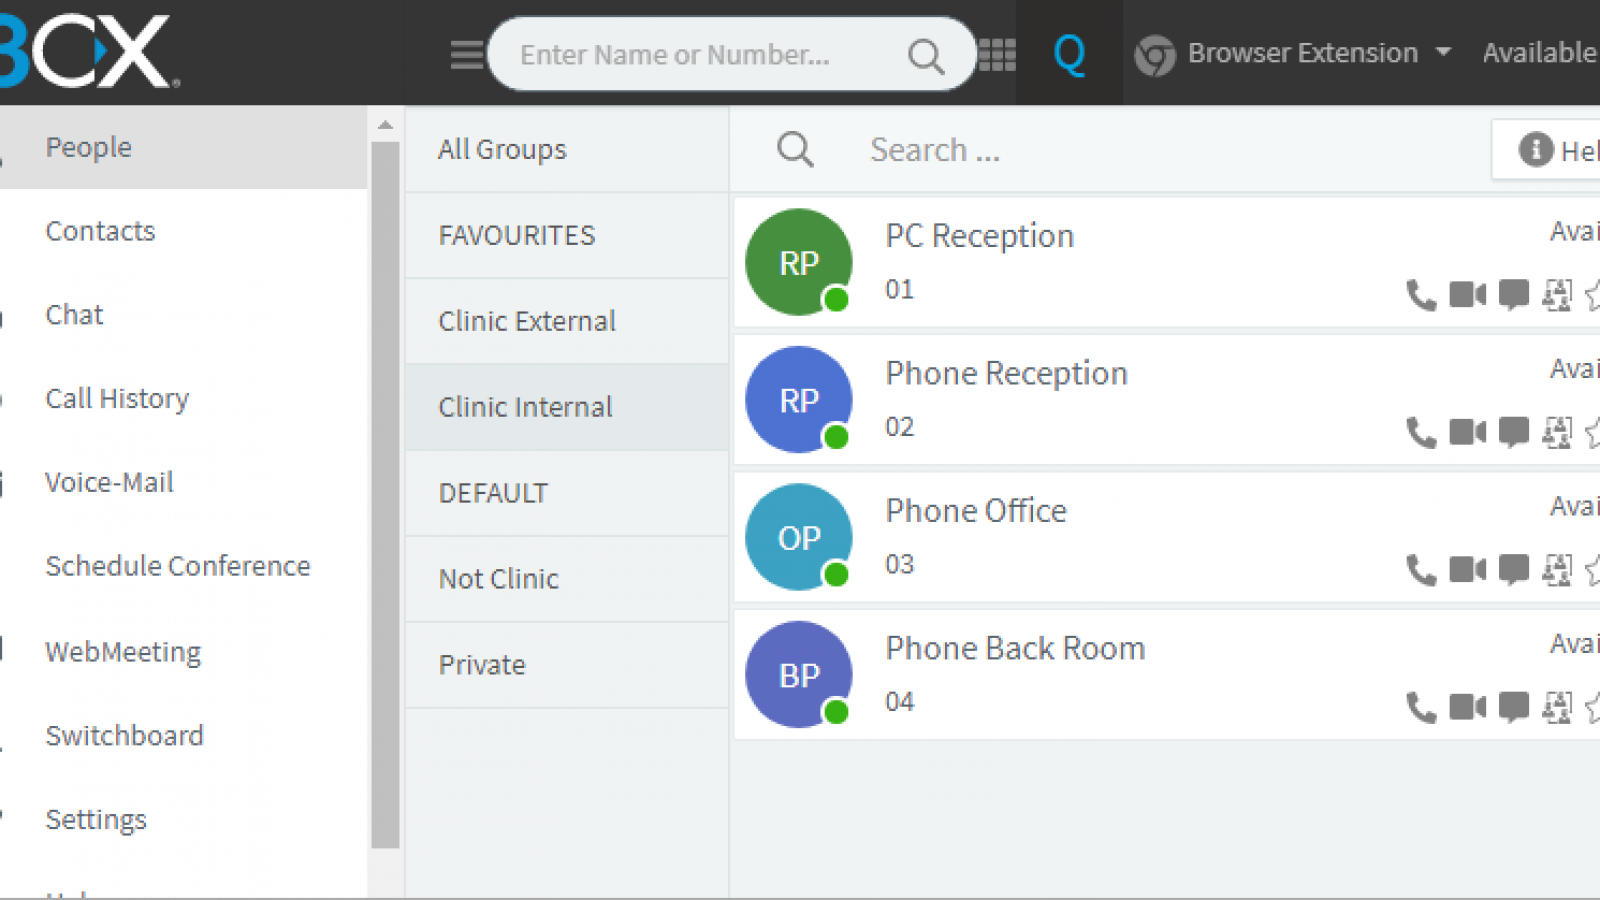The height and width of the screenshot is (900, 1600).
Task: Click the hamburger menu icon
Action: [x=466, y=54]
